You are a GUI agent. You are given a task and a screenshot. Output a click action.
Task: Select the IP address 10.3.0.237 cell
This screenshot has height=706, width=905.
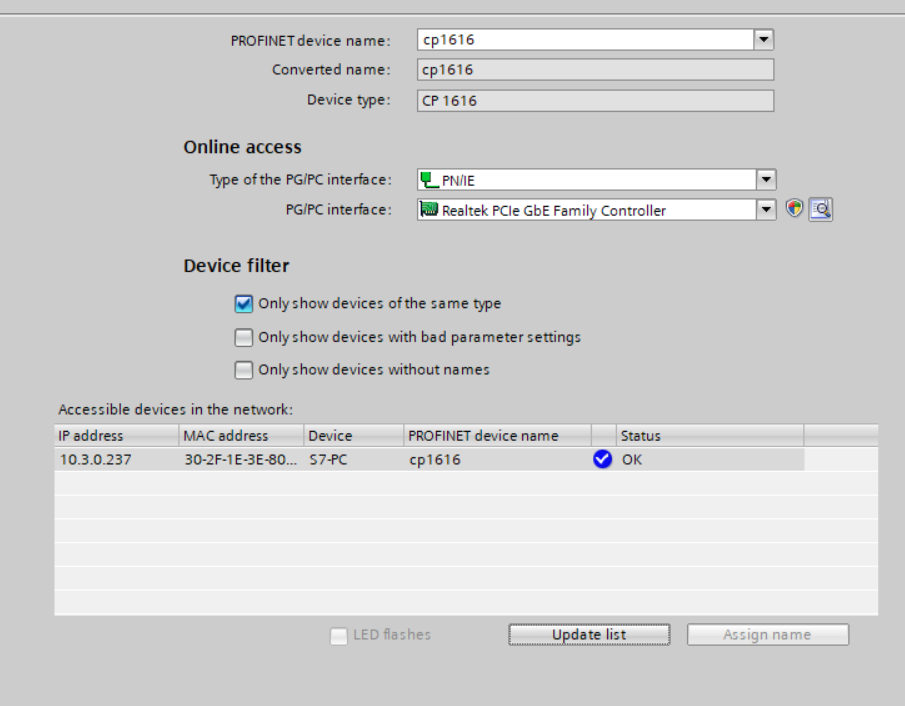point(117,460)
